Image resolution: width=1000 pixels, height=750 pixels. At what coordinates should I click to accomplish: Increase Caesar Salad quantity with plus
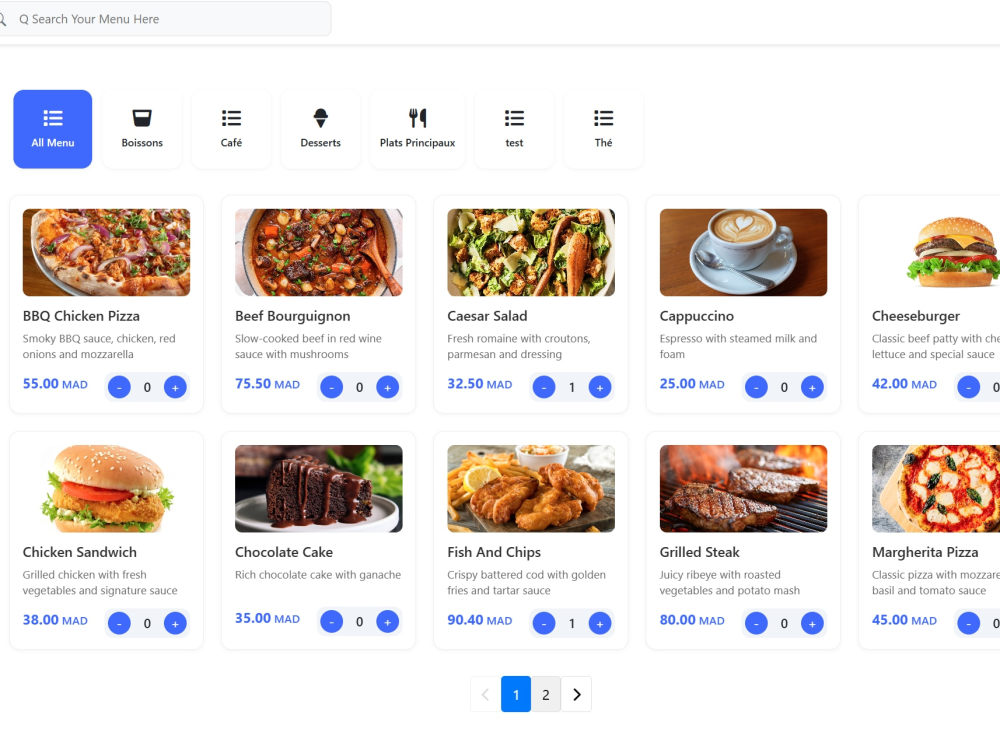coord(600,387)
